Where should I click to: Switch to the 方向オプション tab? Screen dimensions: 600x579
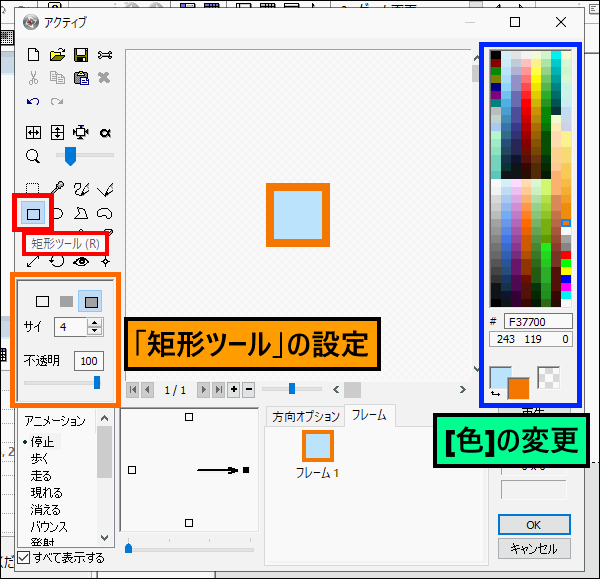pyautogui.click(x=305, y=416)
